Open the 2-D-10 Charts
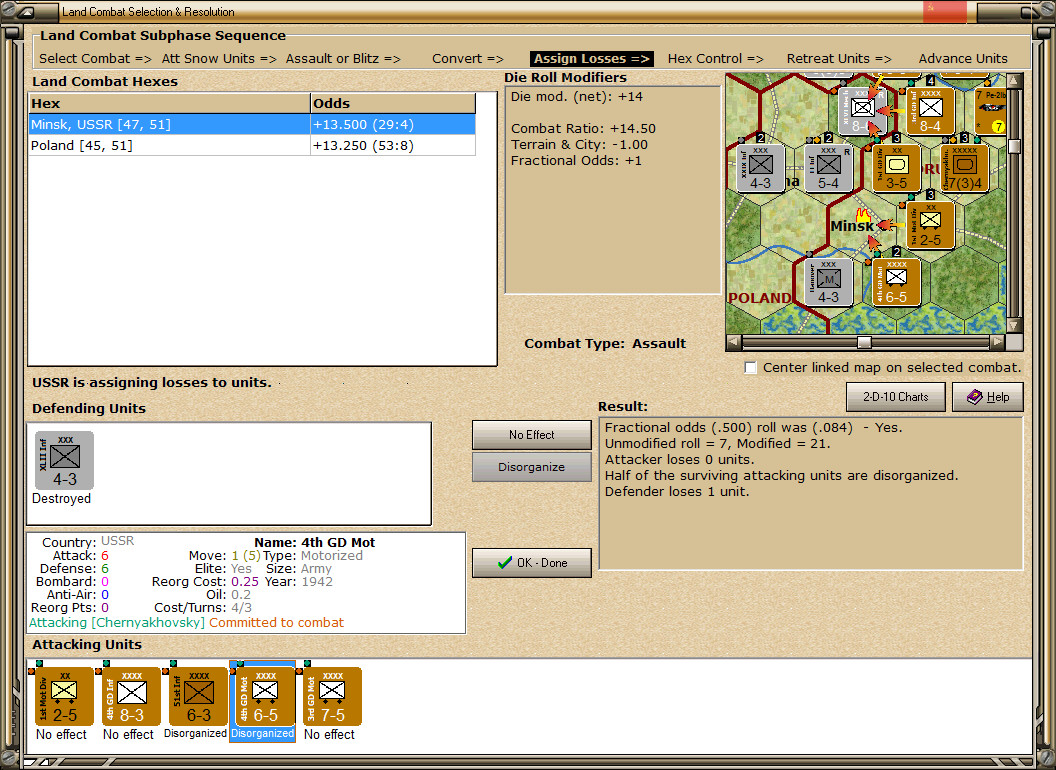 tap(895, 397)
